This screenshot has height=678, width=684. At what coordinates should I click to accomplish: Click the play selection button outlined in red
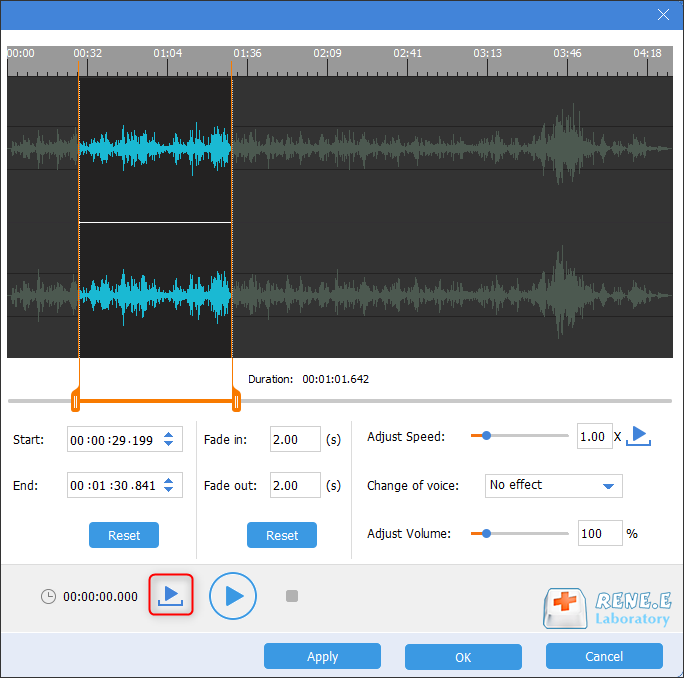click(171, 595)
